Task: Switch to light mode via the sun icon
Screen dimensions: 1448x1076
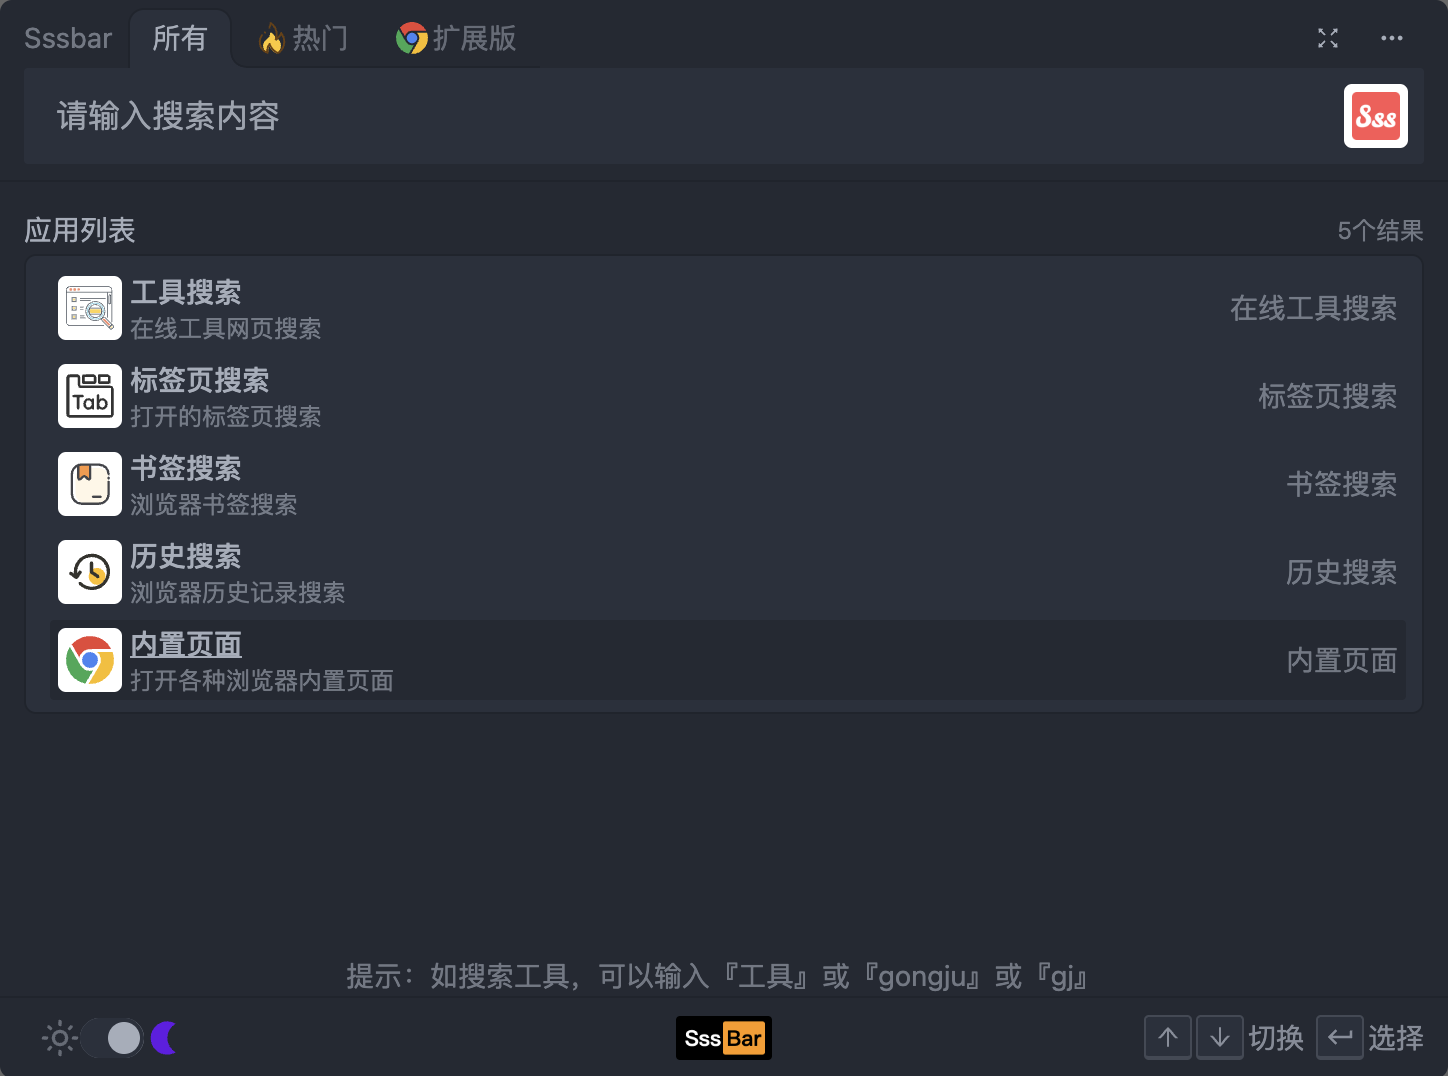Action: click(x=58, y=1038)
